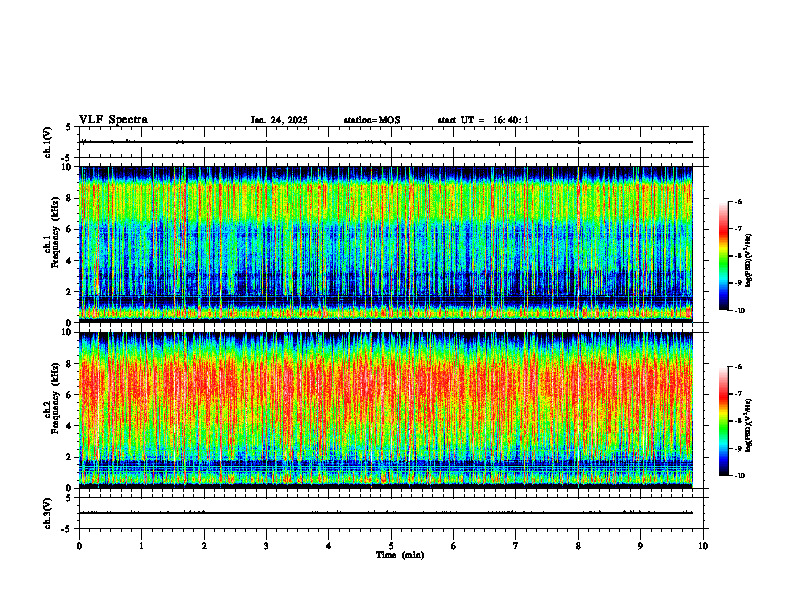Viewport: 792px width, 612px height.
Task: Click the 'Time (min)' axis label
Action: coord(400,555)
